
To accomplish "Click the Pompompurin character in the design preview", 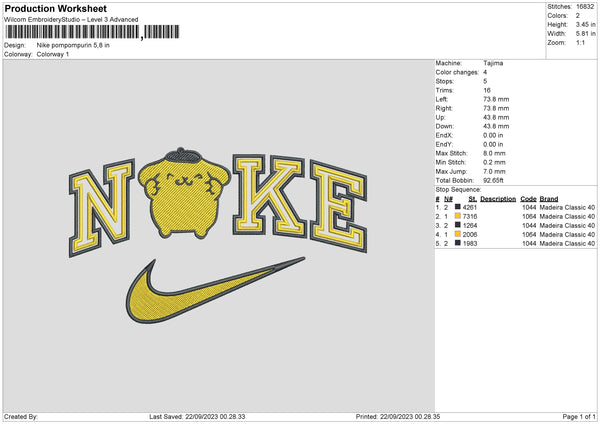I will pos(184,193).
